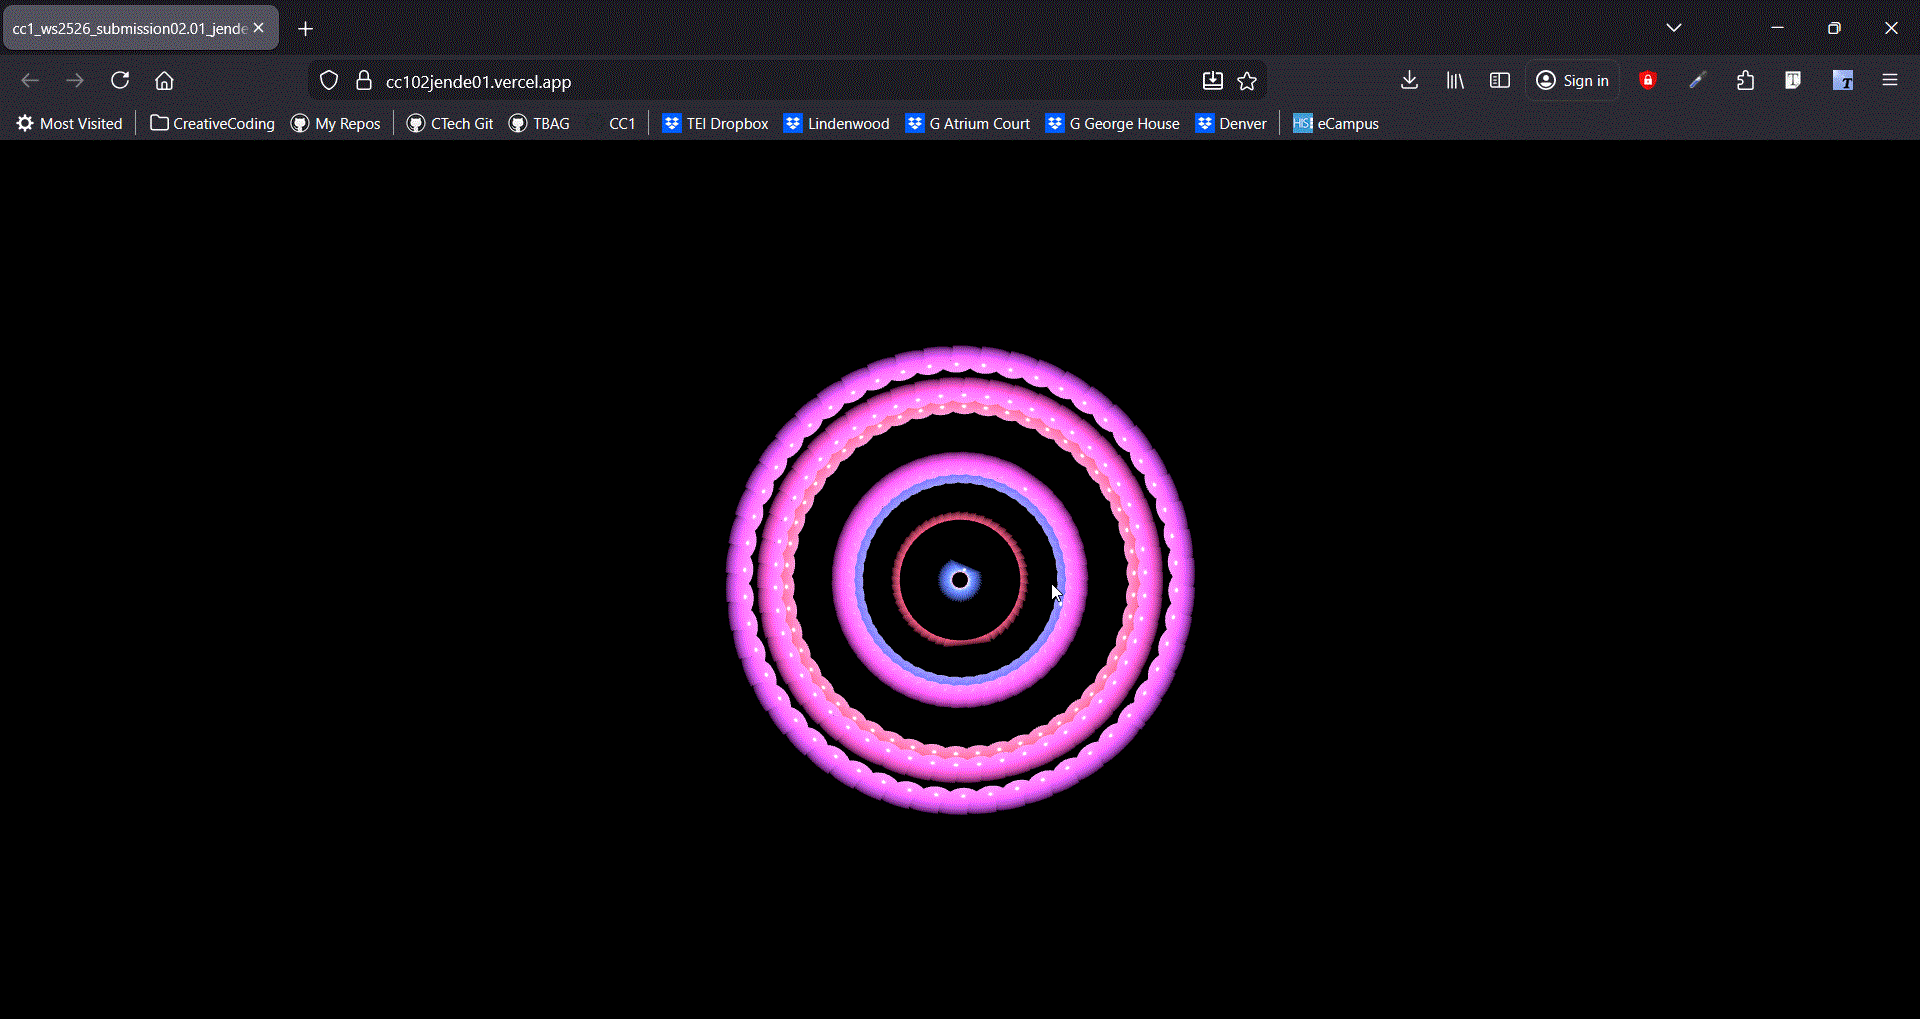Open tracking protection shield panel

[x=329, y=81]
